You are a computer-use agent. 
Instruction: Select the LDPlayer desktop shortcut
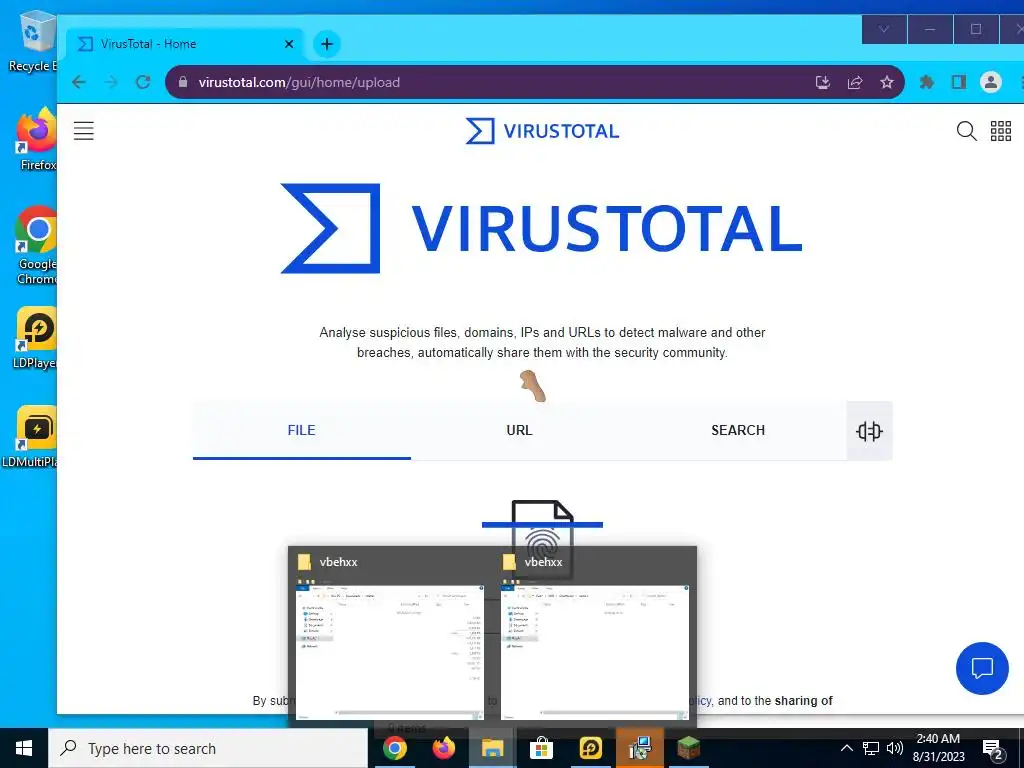(x=37, y=338)
